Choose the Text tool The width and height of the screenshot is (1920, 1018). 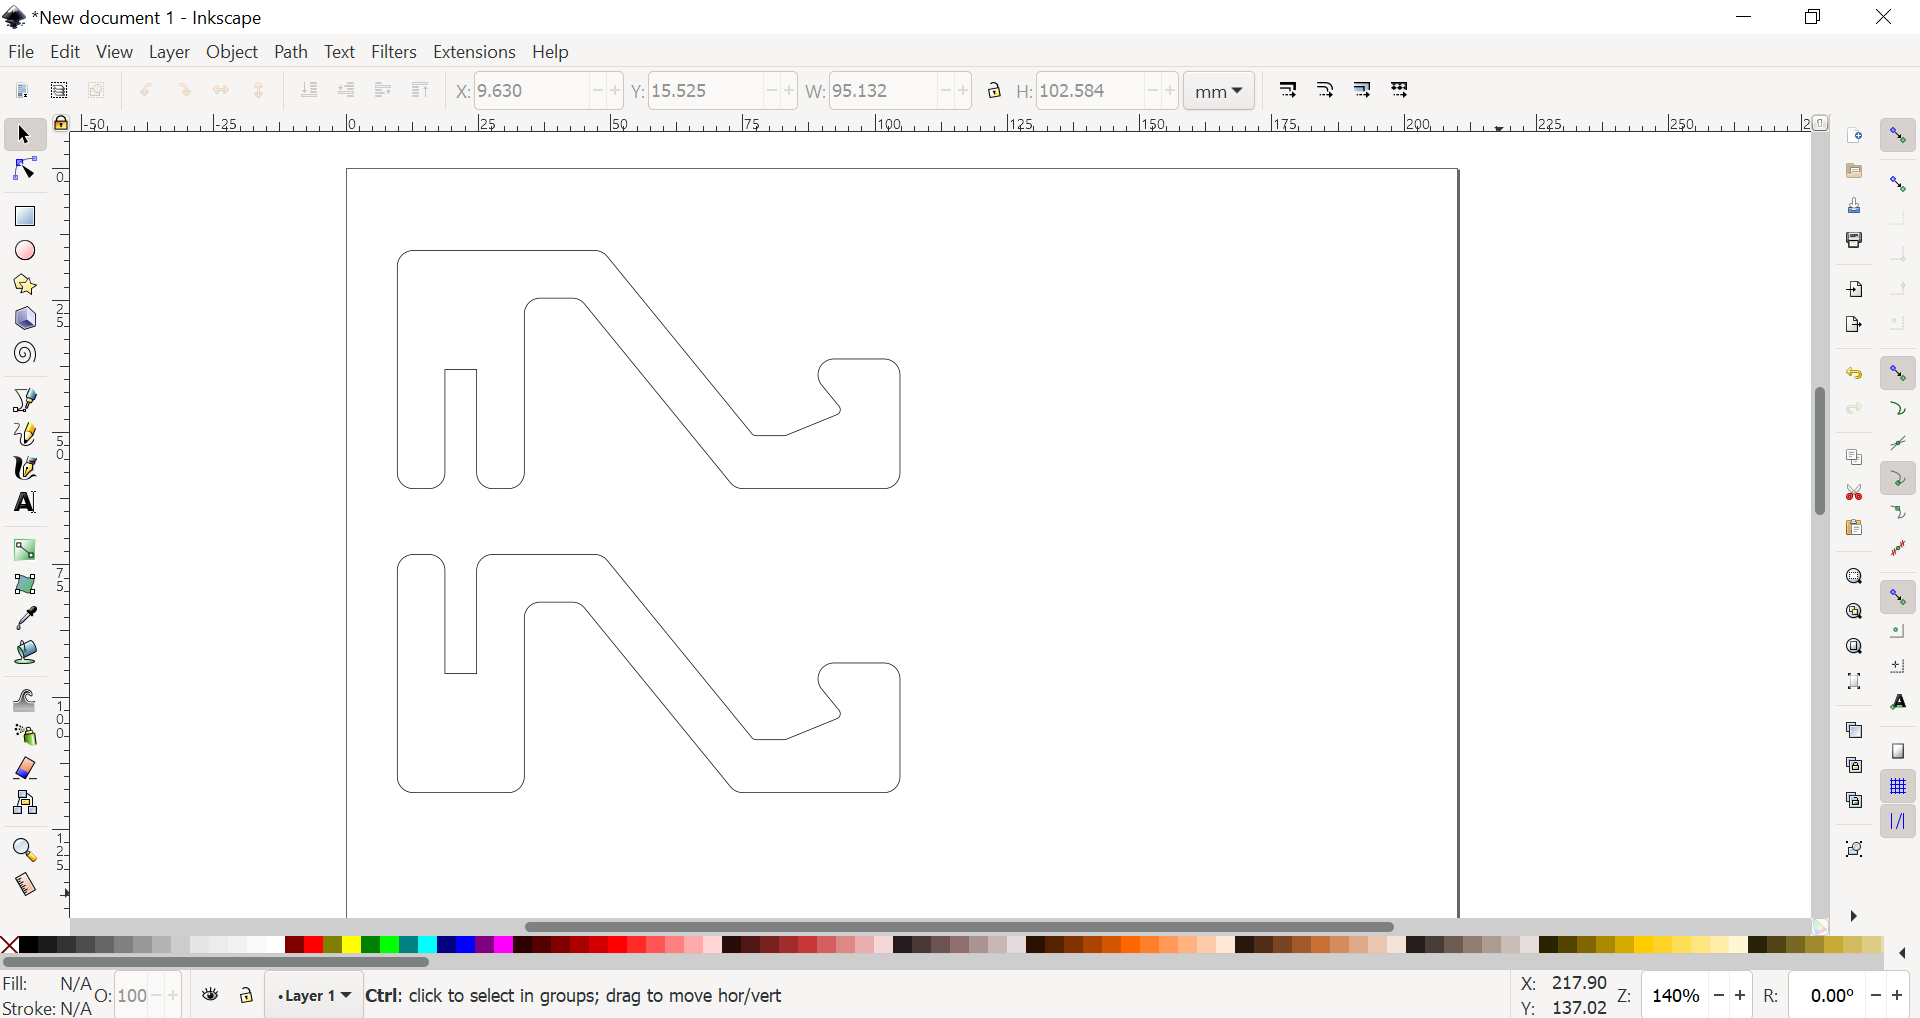tap(23, 503)
